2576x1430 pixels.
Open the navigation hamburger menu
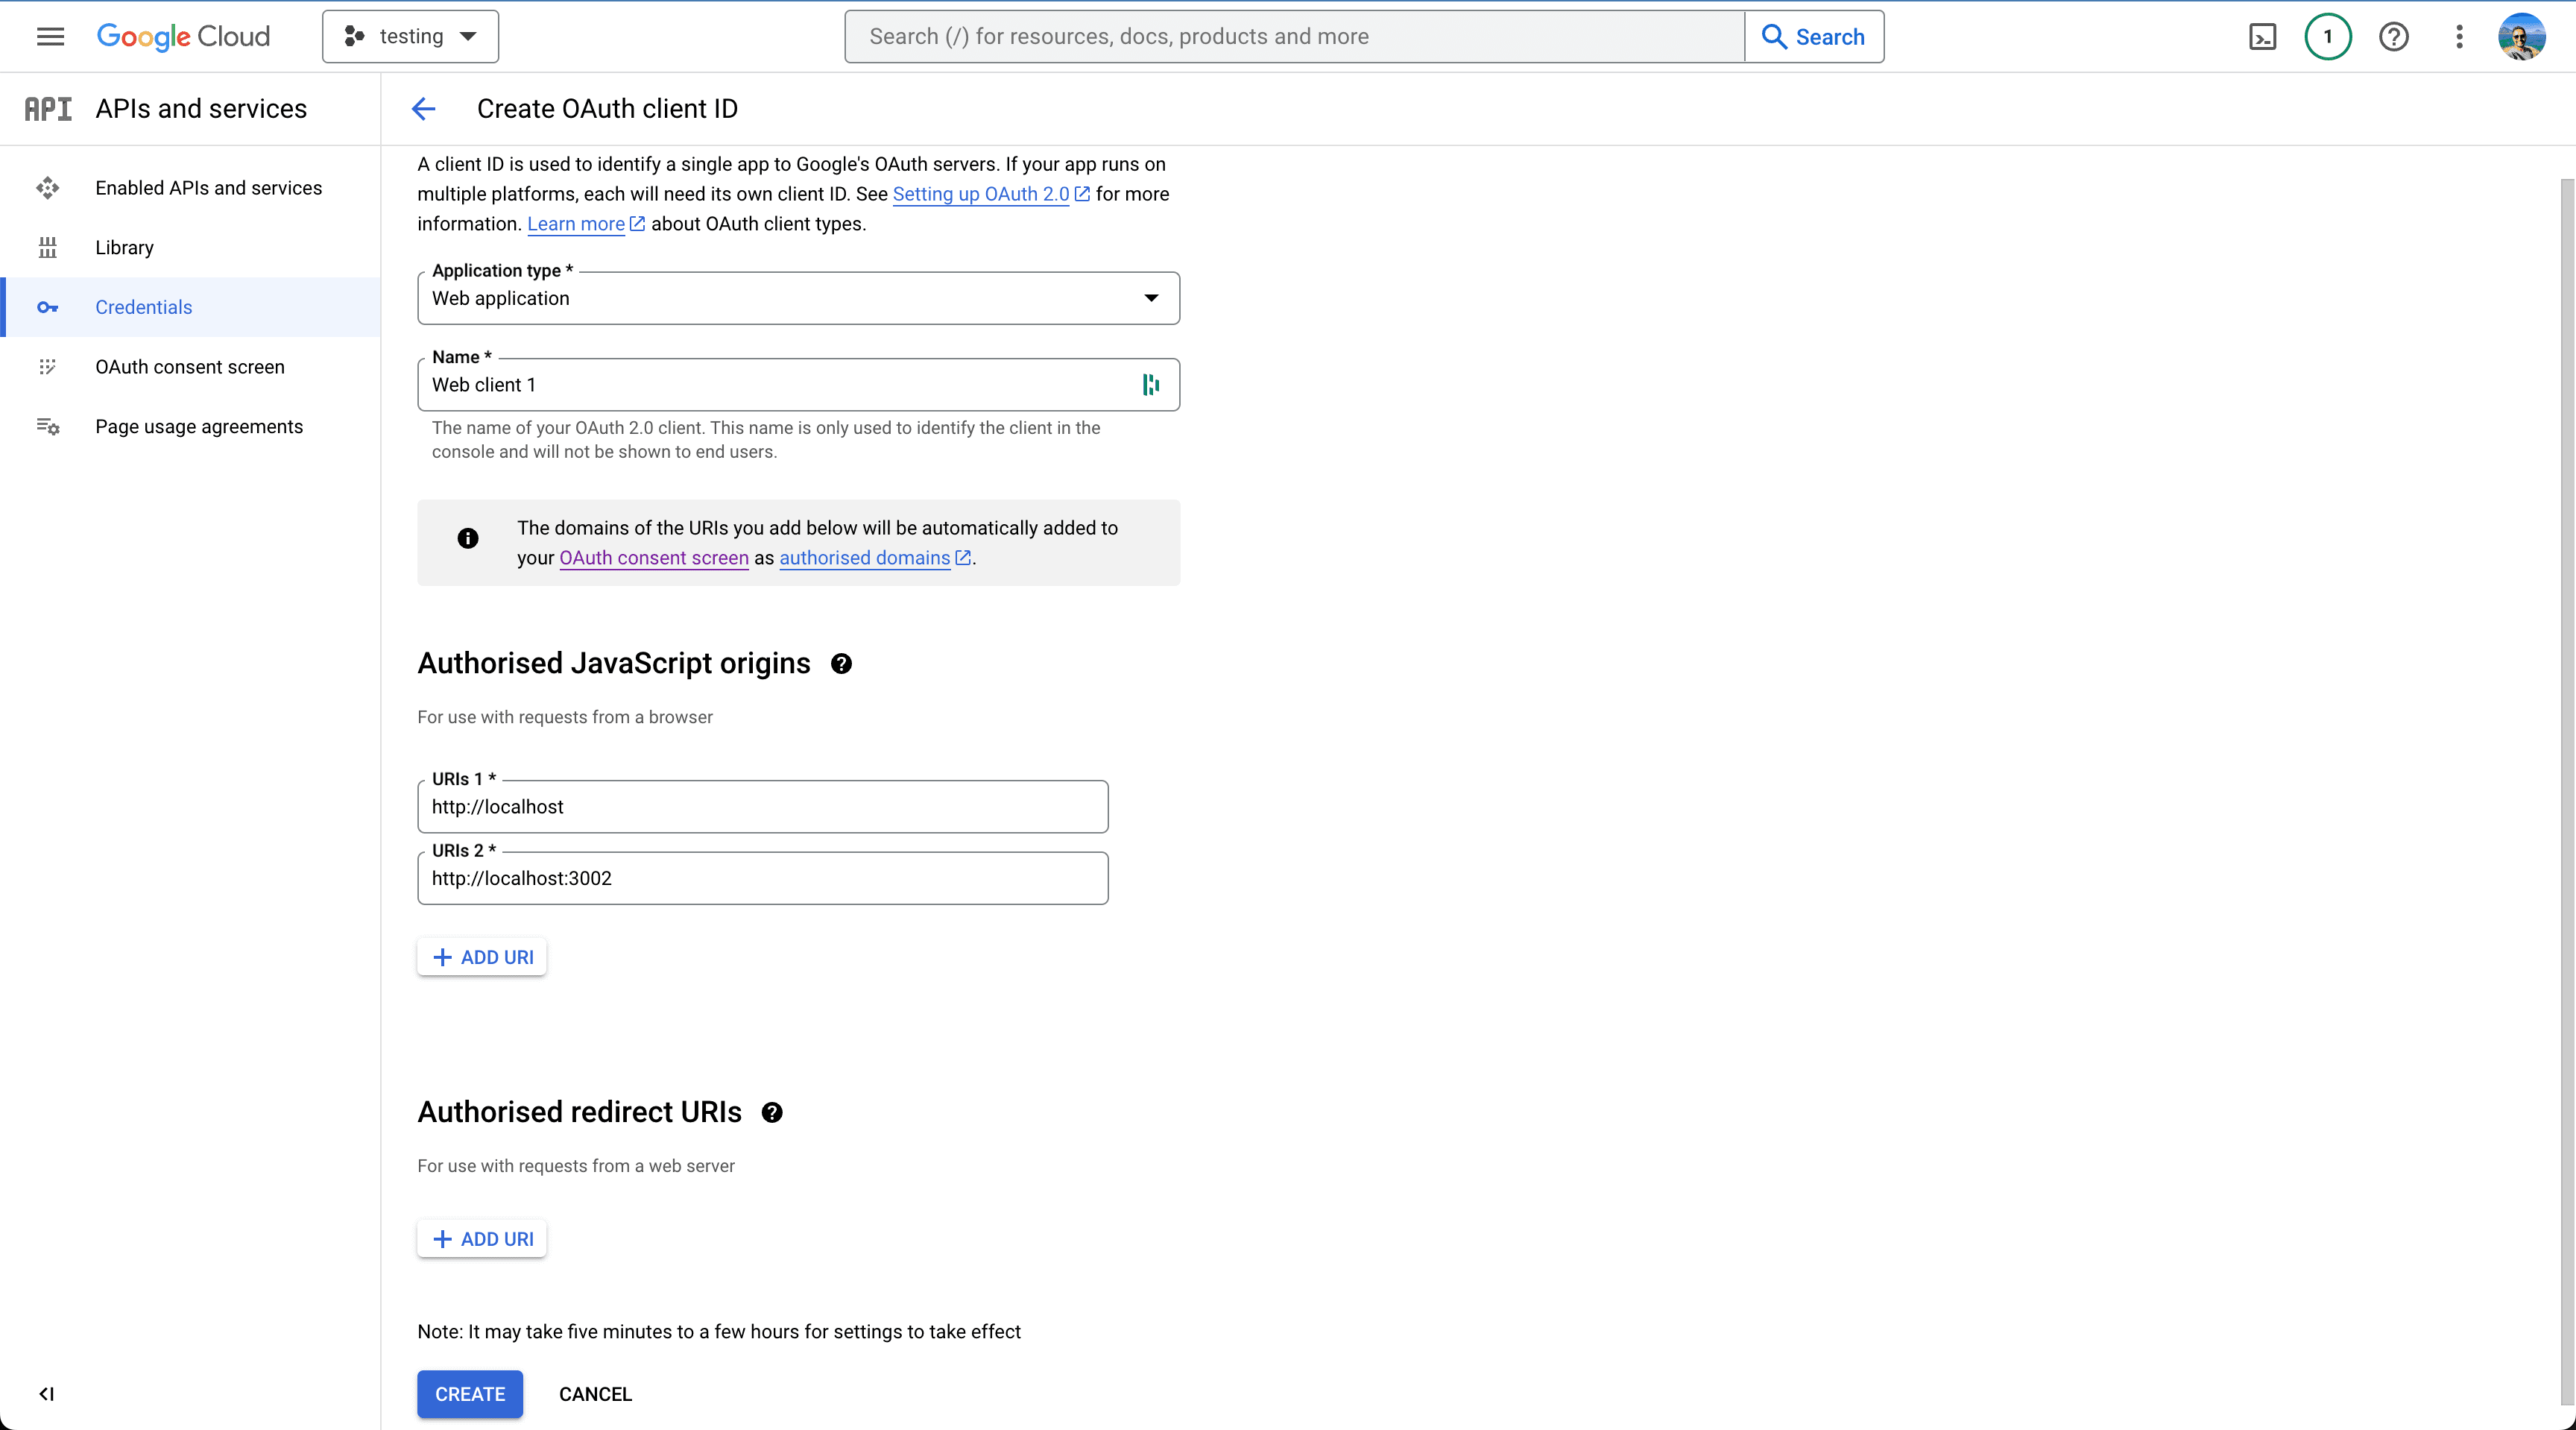tap(49, 36)
